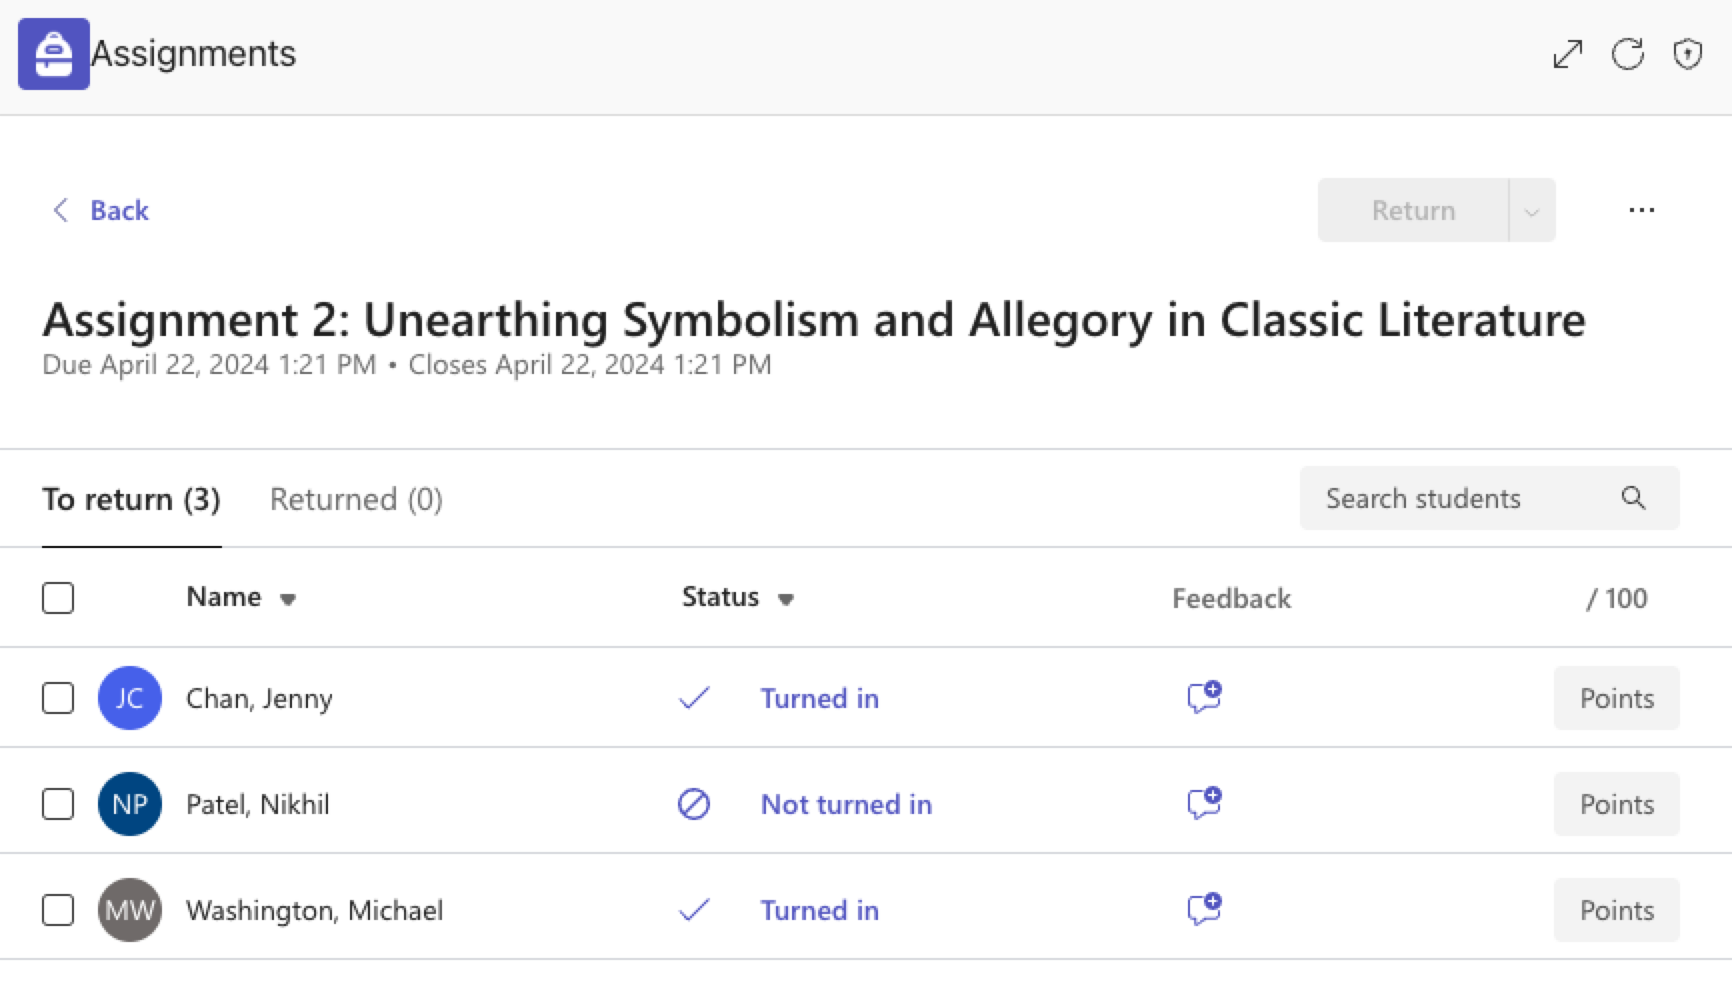
Task: Switch to the Returned (0) tab
Action: click(x=356, y=499)
